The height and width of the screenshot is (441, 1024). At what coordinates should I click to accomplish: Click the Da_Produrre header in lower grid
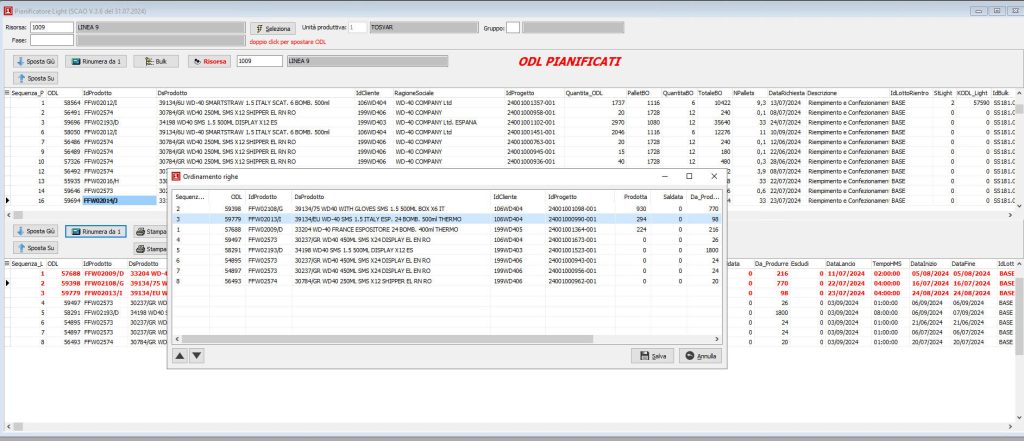pos(772,263)
